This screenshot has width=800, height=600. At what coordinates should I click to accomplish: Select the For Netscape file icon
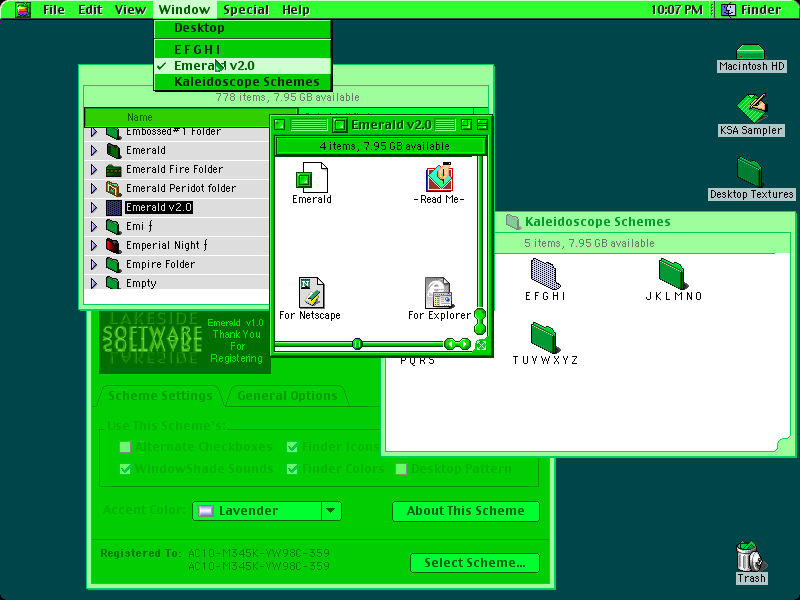point(311,292)
